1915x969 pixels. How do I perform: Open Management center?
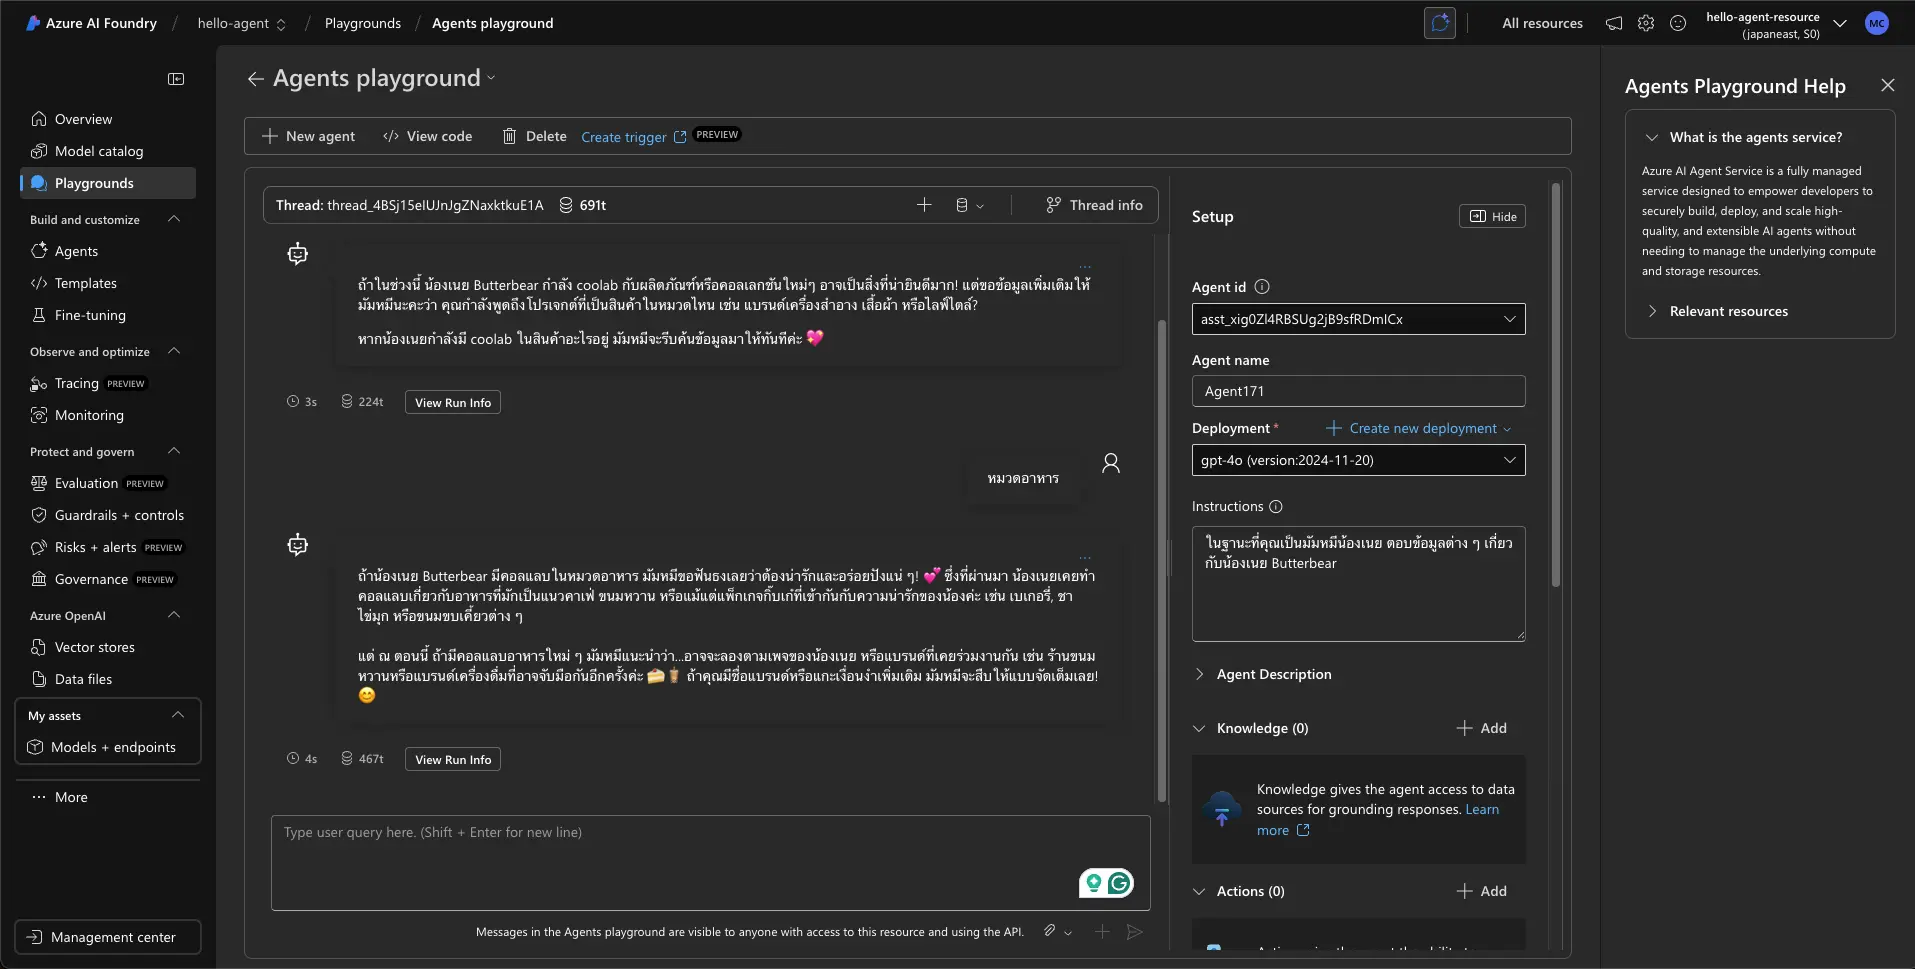(x=108, y=937)
